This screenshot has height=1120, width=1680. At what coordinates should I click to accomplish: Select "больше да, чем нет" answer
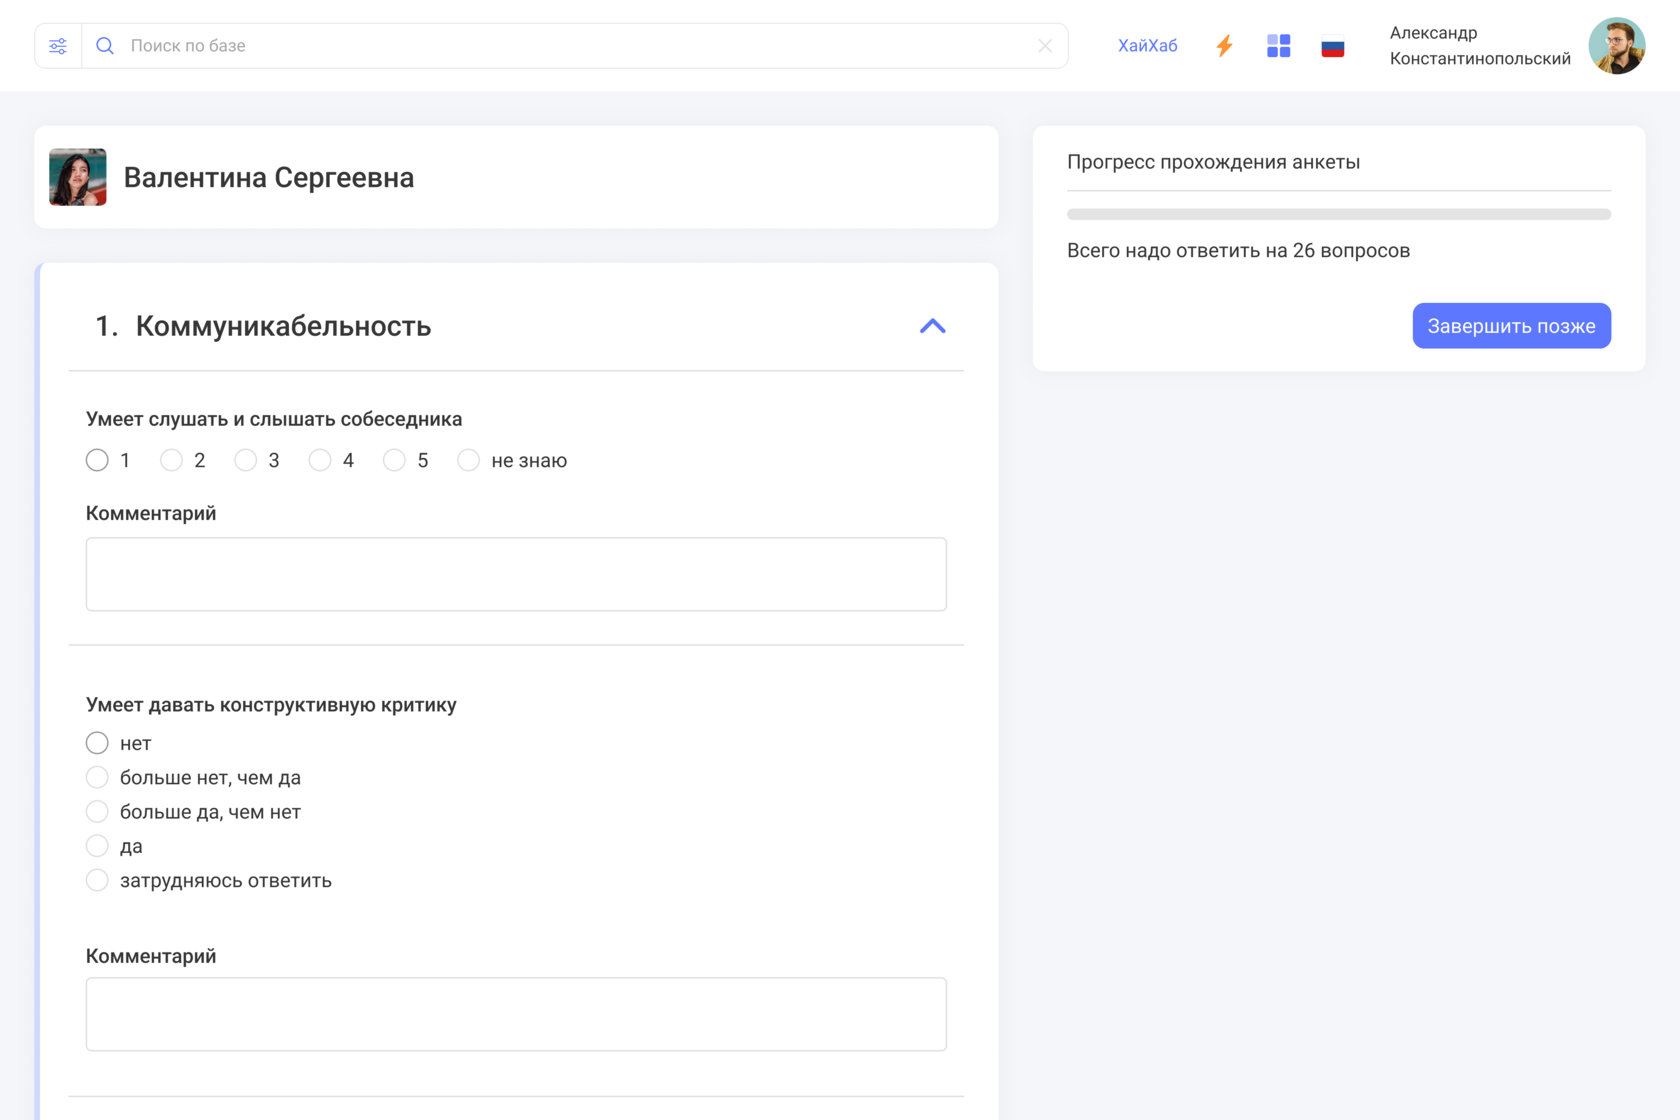(97, 812)
